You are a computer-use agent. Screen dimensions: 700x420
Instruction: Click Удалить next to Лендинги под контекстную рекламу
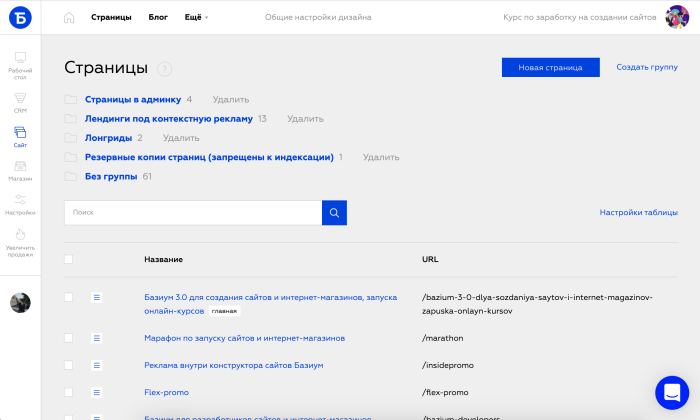coord(305,118)
